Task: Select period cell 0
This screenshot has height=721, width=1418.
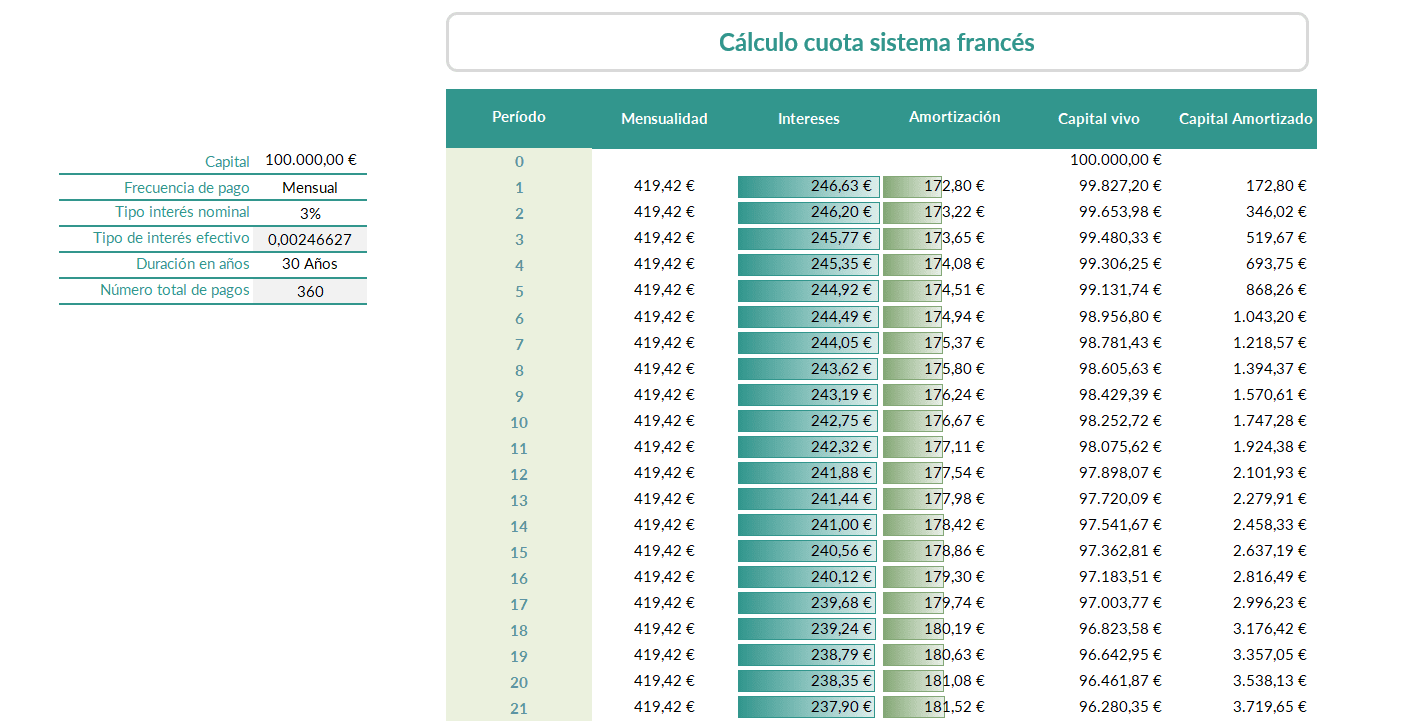Action: (x=519, y=161)
